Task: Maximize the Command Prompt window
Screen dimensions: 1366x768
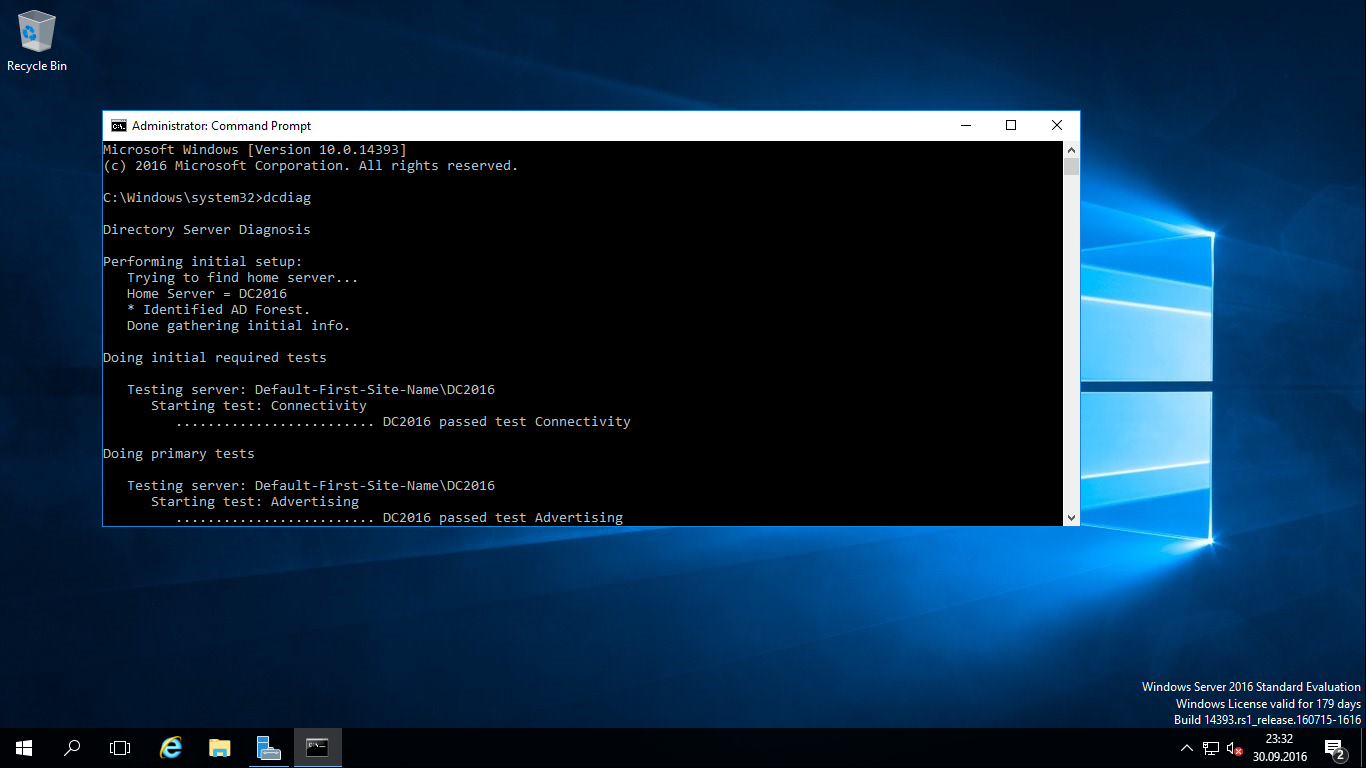Action: click(1011, 125)
